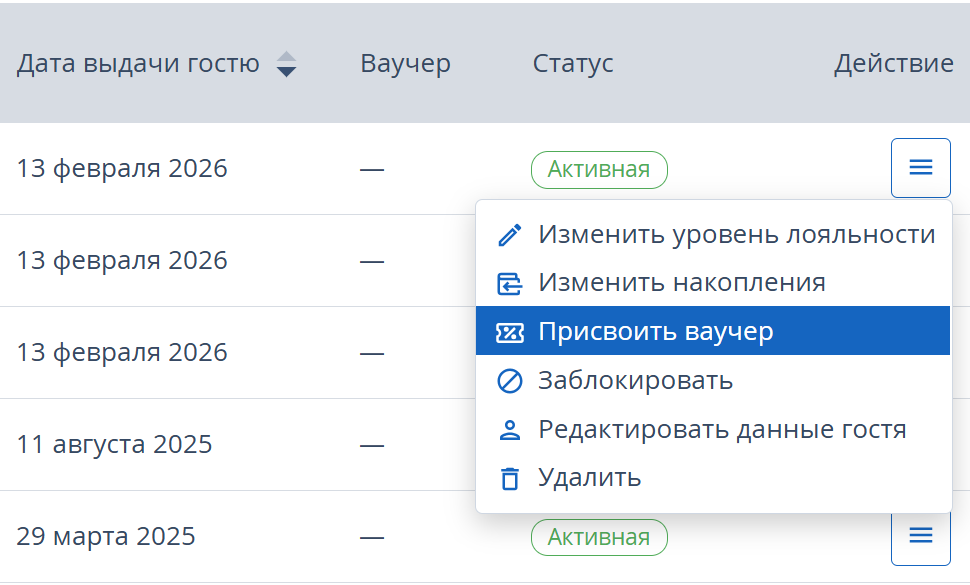The width and height of the screenshot is (970, 585).
Task: Click the voucher dash in 29 марта 2025 row
Action: click(372, 537)
